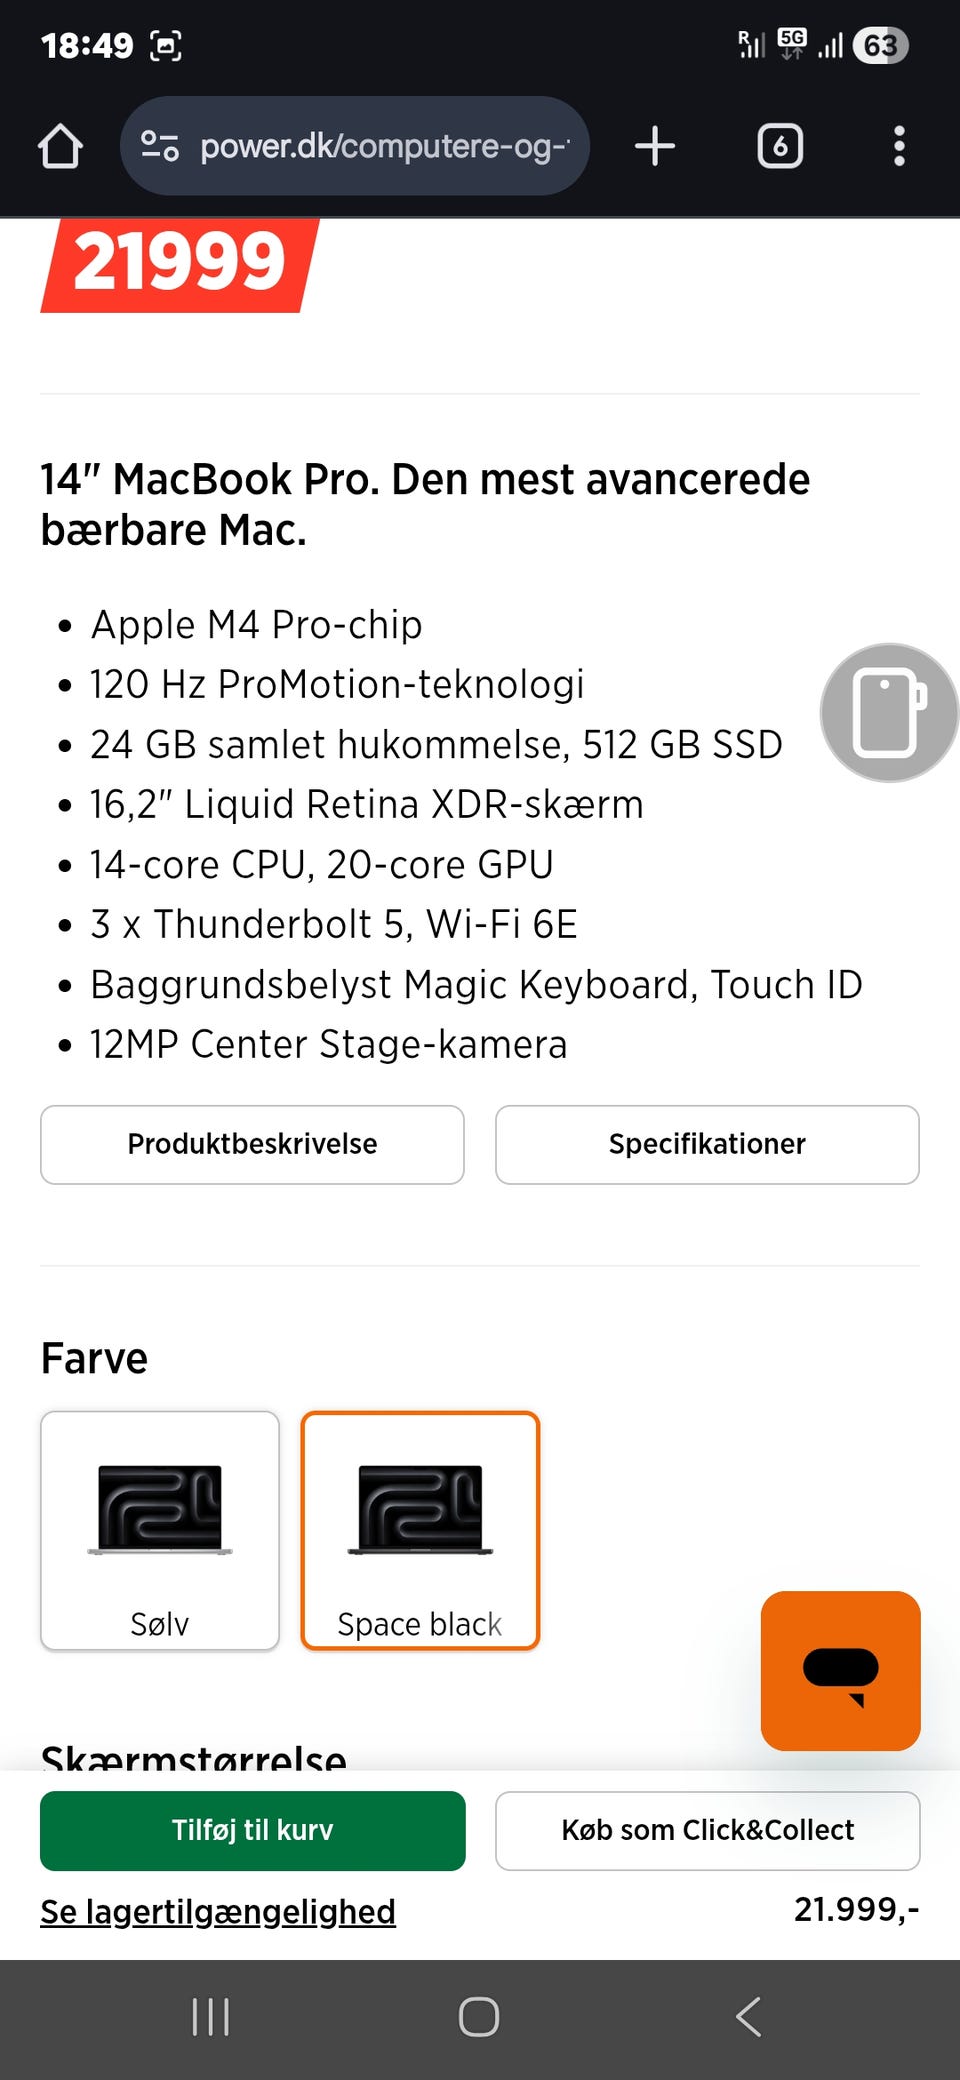Tap the screen capture status icon
The image size is (960, 2080).
point(166,46)
